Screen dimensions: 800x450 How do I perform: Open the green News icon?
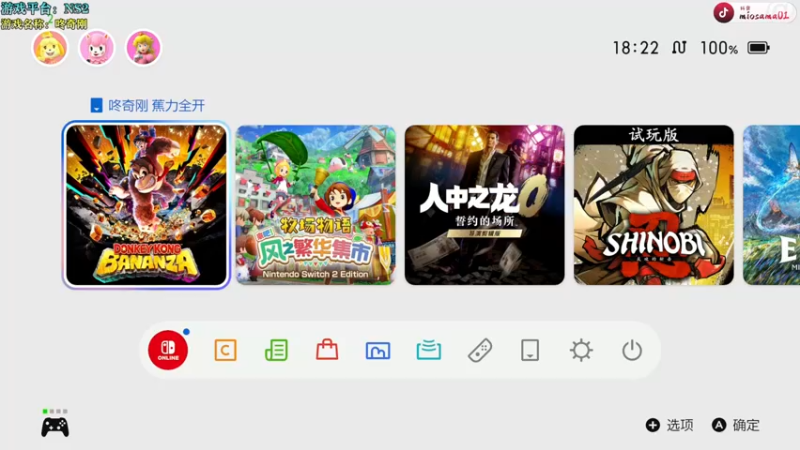coord(276,351)
